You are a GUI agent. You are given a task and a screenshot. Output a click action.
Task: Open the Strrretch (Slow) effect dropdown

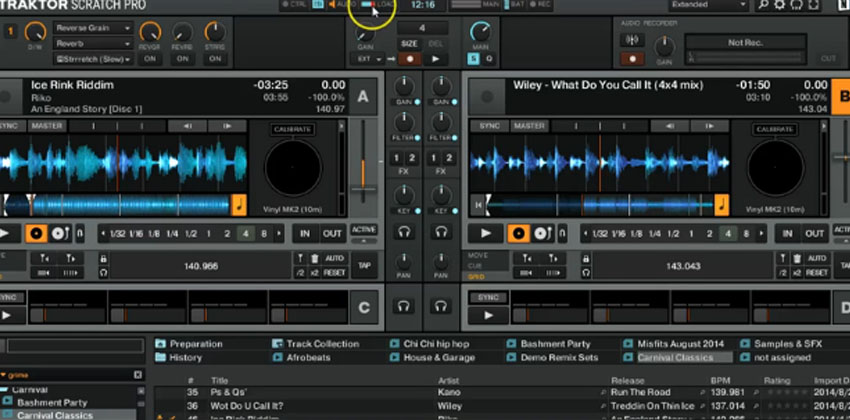(x=93, y=59)
